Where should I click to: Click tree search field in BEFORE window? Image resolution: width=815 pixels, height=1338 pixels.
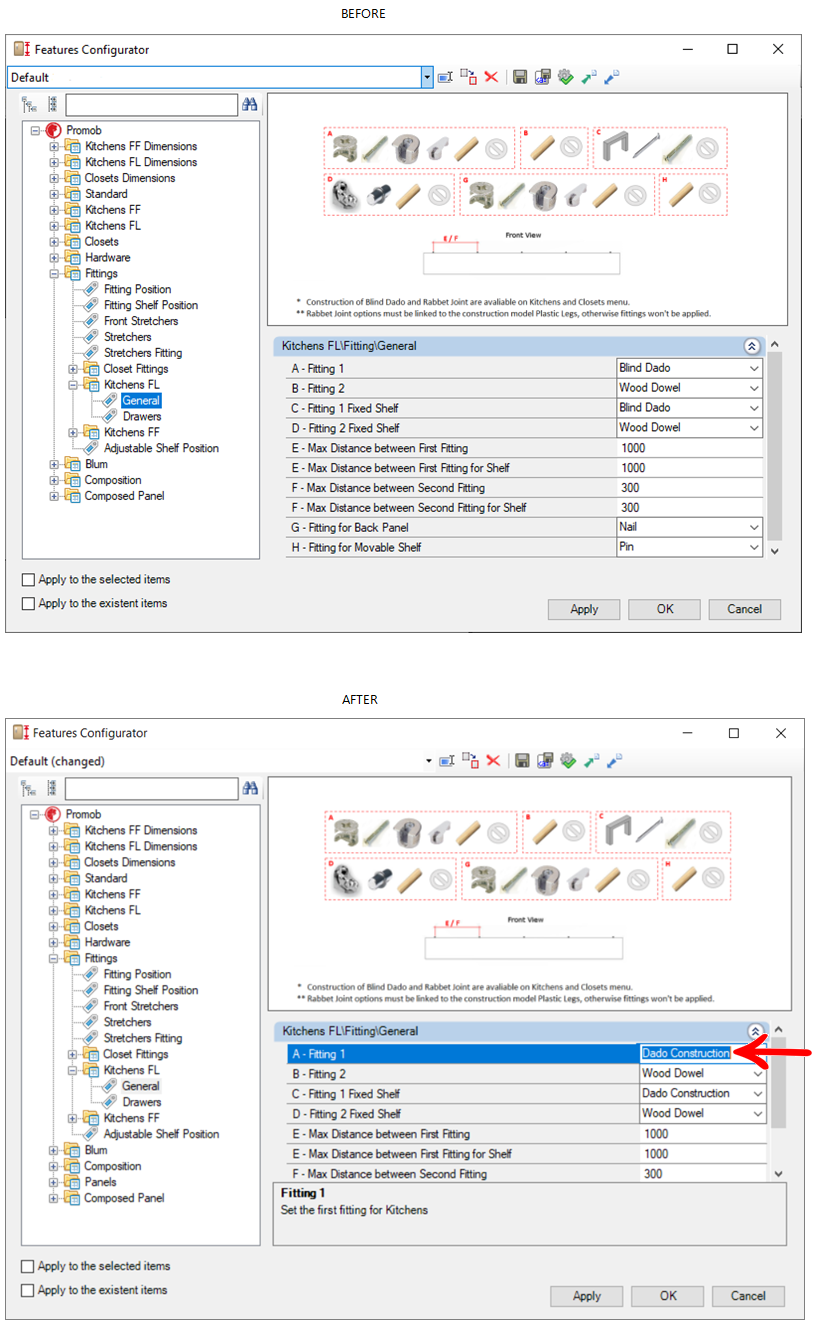(x=151, y=104)
